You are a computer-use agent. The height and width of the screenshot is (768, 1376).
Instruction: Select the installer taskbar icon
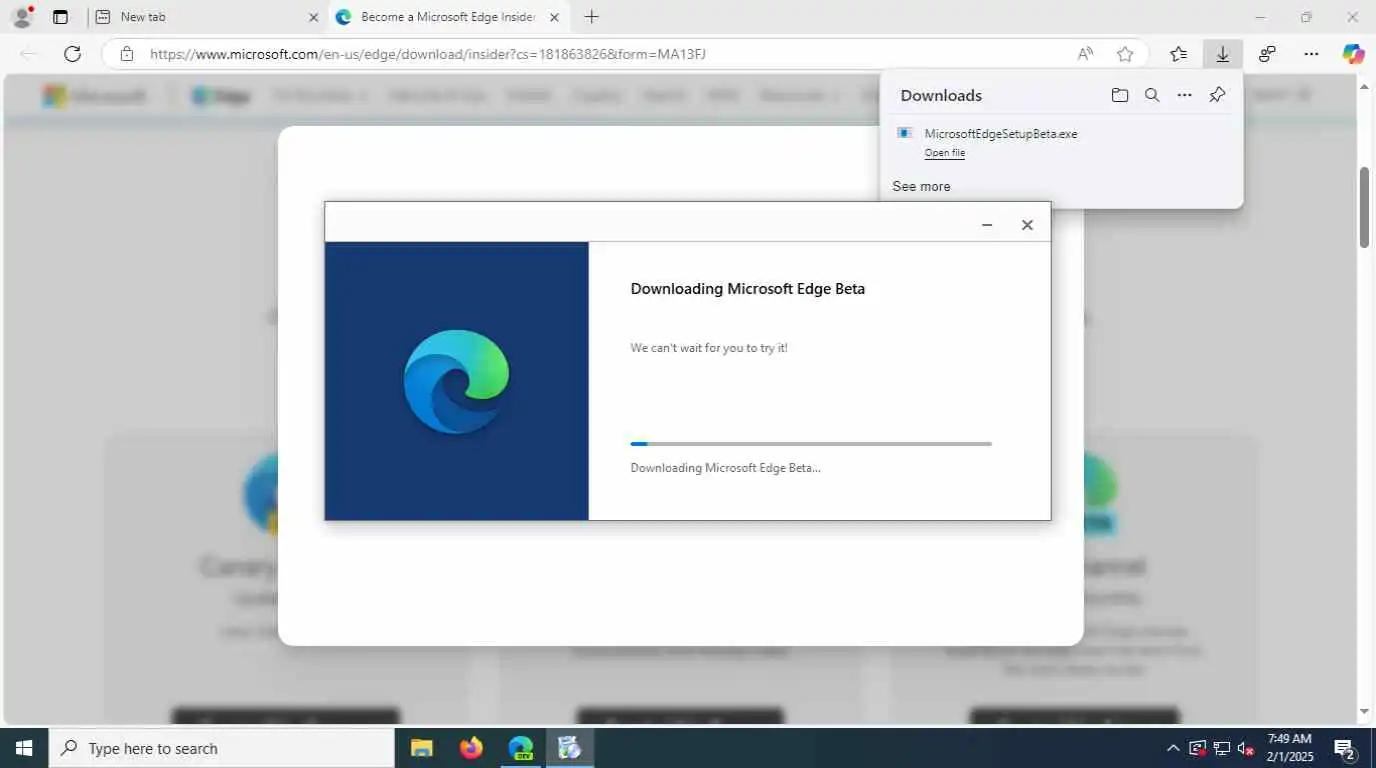pyautogui.click(x=570, y=748)
